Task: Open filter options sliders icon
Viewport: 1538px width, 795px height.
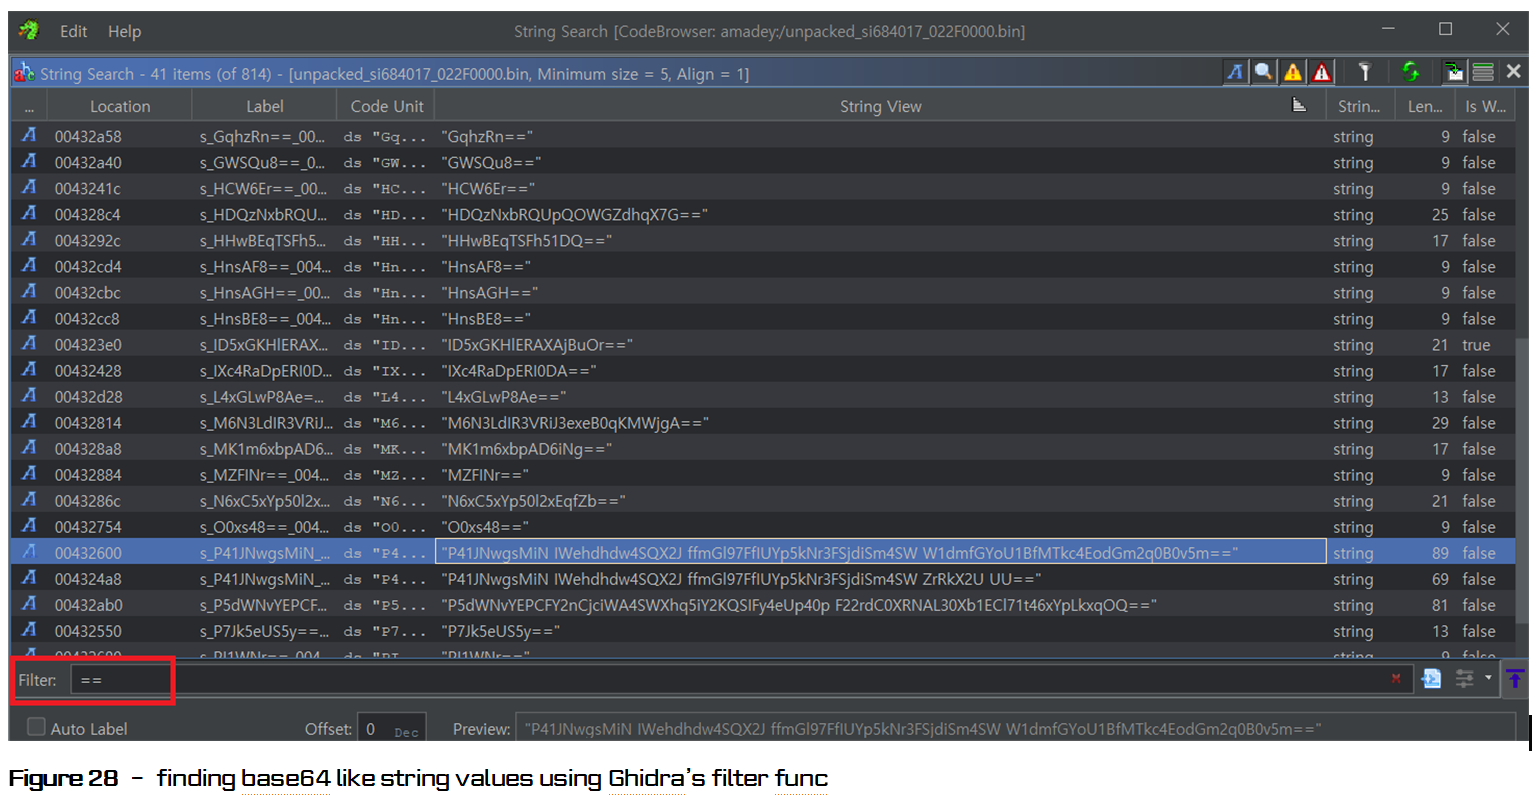Action: click(x=1464, y=679)
